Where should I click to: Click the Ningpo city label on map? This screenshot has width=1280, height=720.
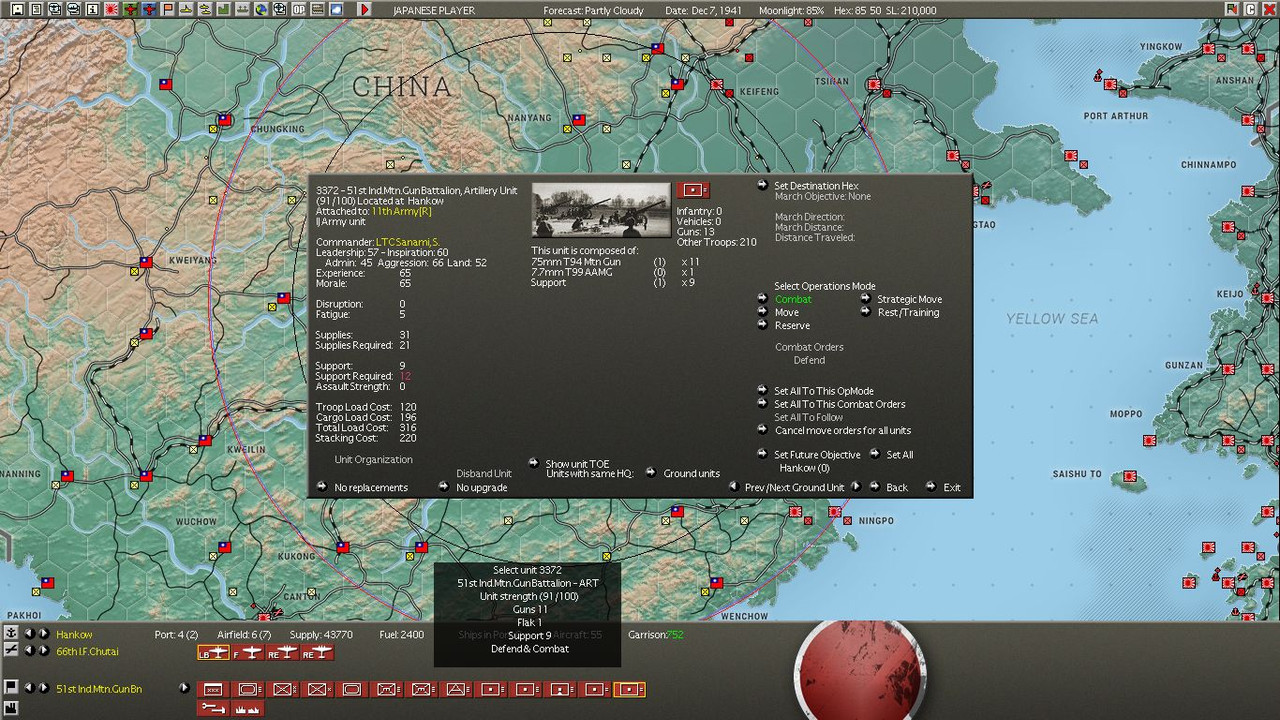(x=876, y=520)
